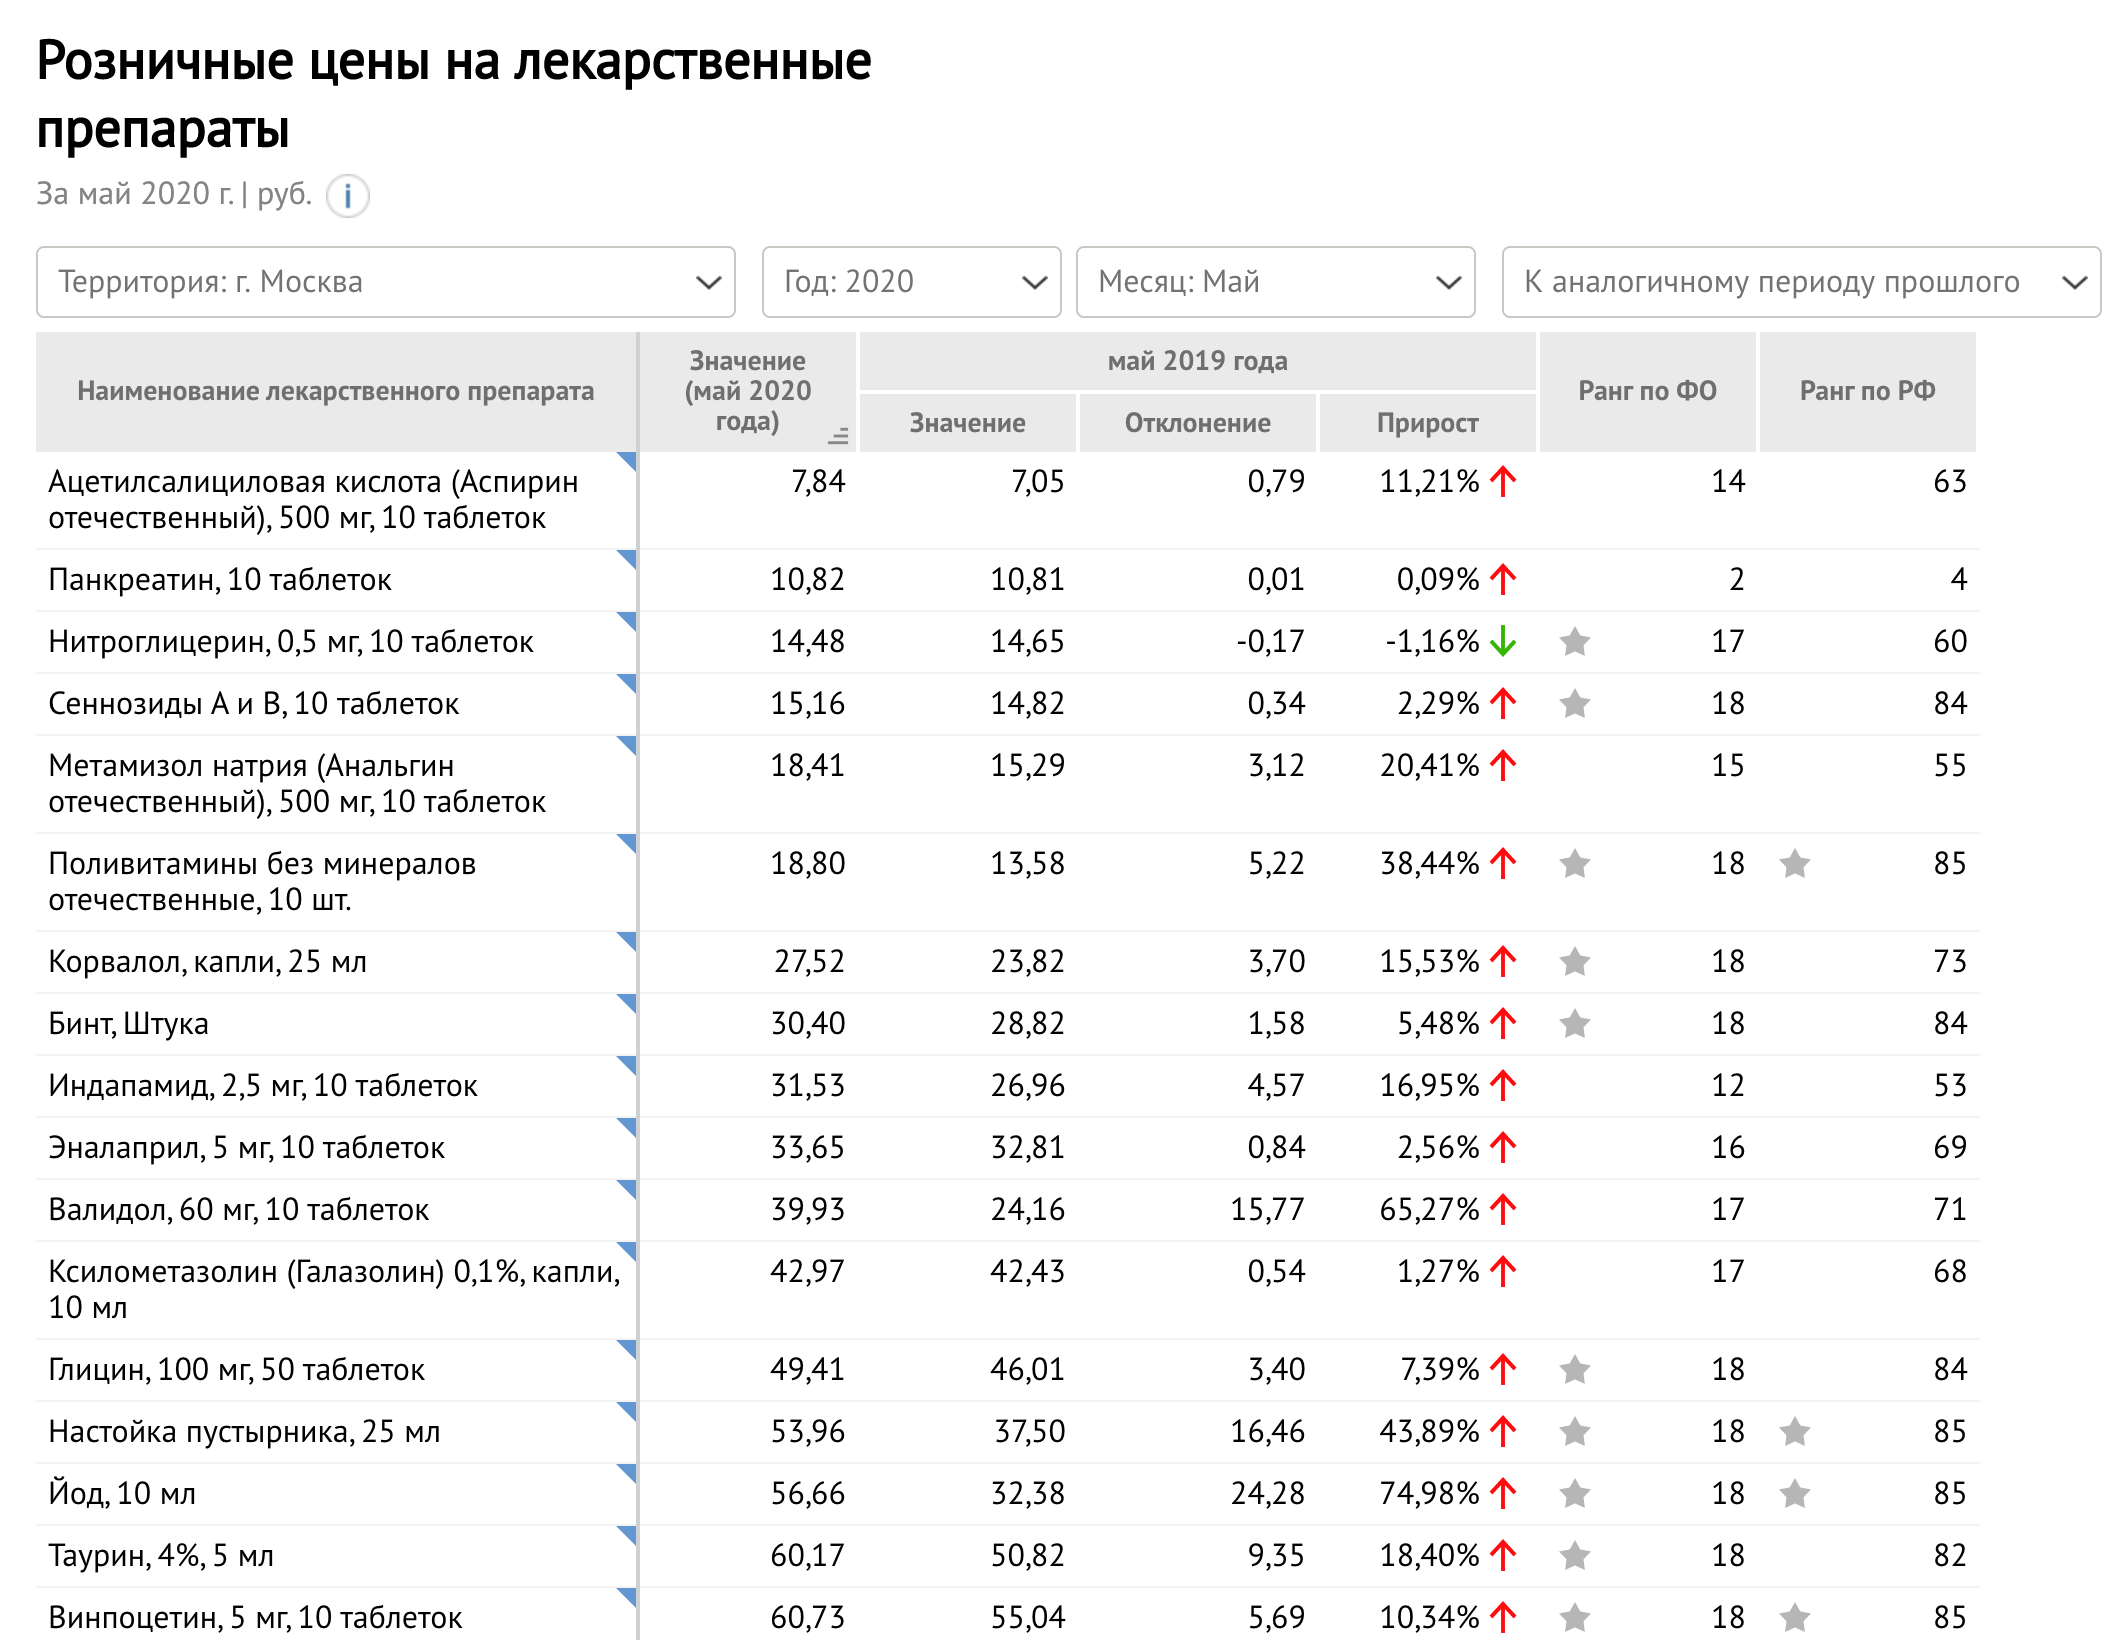Select Ксилометазолин (Галазолин) drug name
The height and width of the screenshot is (1640, 2118).
click(x=334, y=1290)
